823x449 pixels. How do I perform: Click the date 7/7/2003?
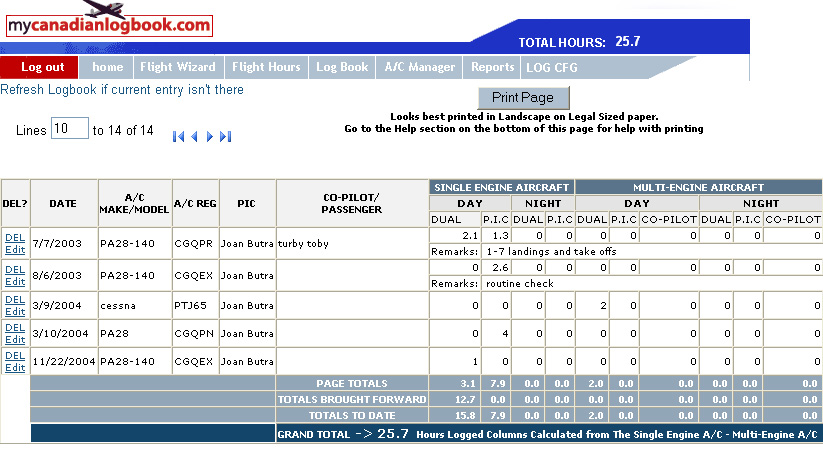(x=57, y=244)
